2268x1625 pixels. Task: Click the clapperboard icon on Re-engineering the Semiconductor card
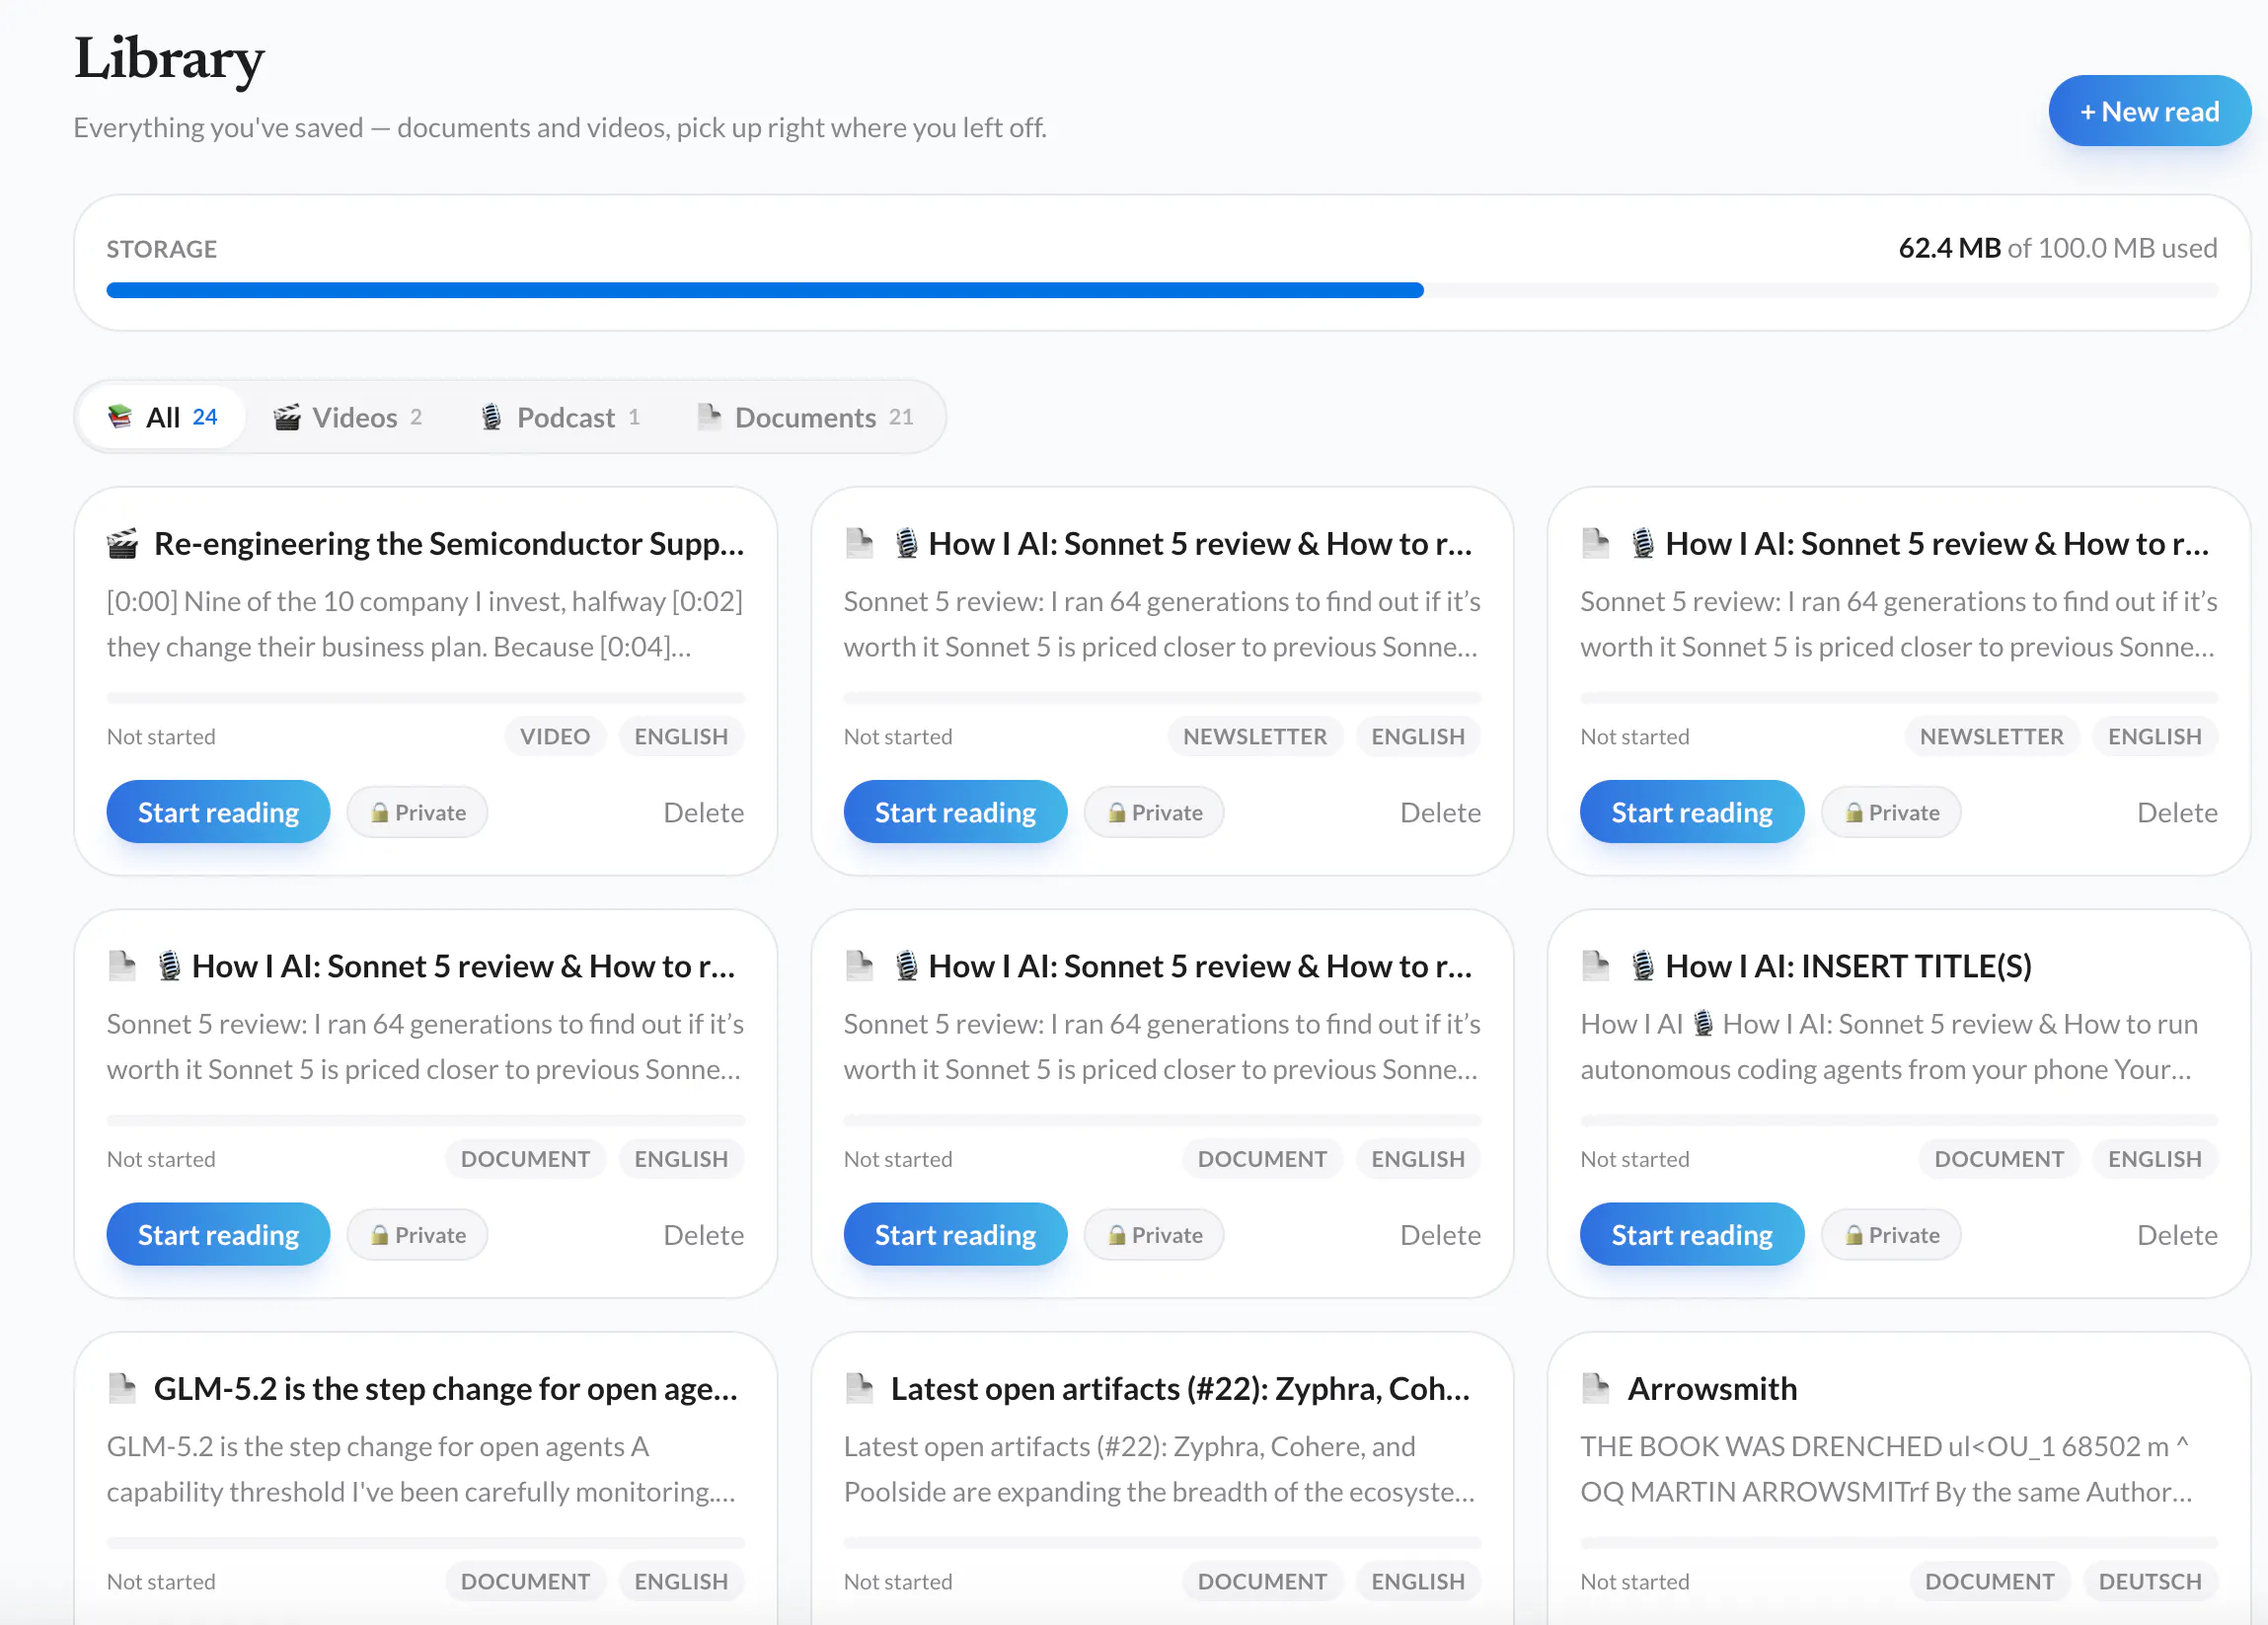click(122, 544)
